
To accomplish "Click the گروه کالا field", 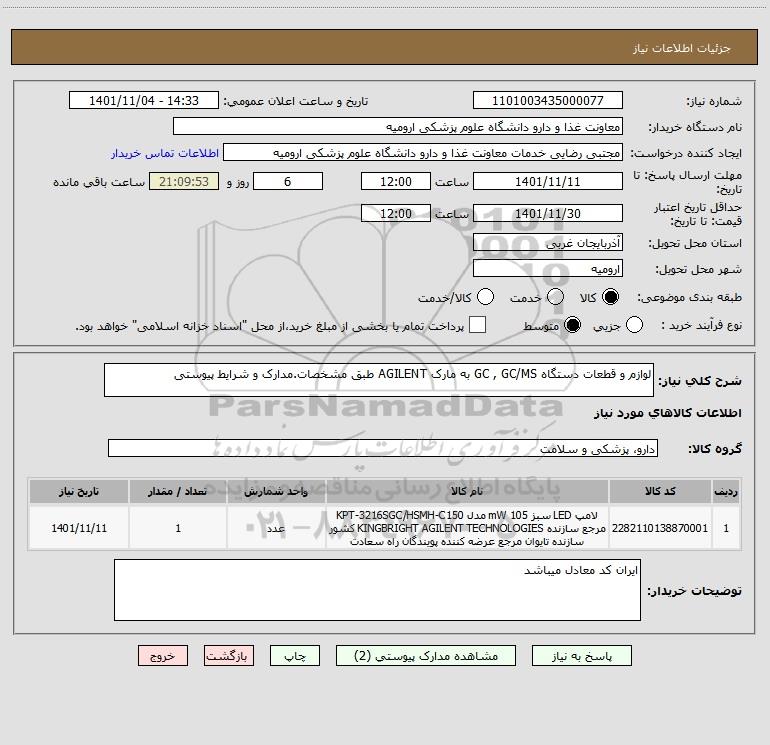I will point(383,448).
